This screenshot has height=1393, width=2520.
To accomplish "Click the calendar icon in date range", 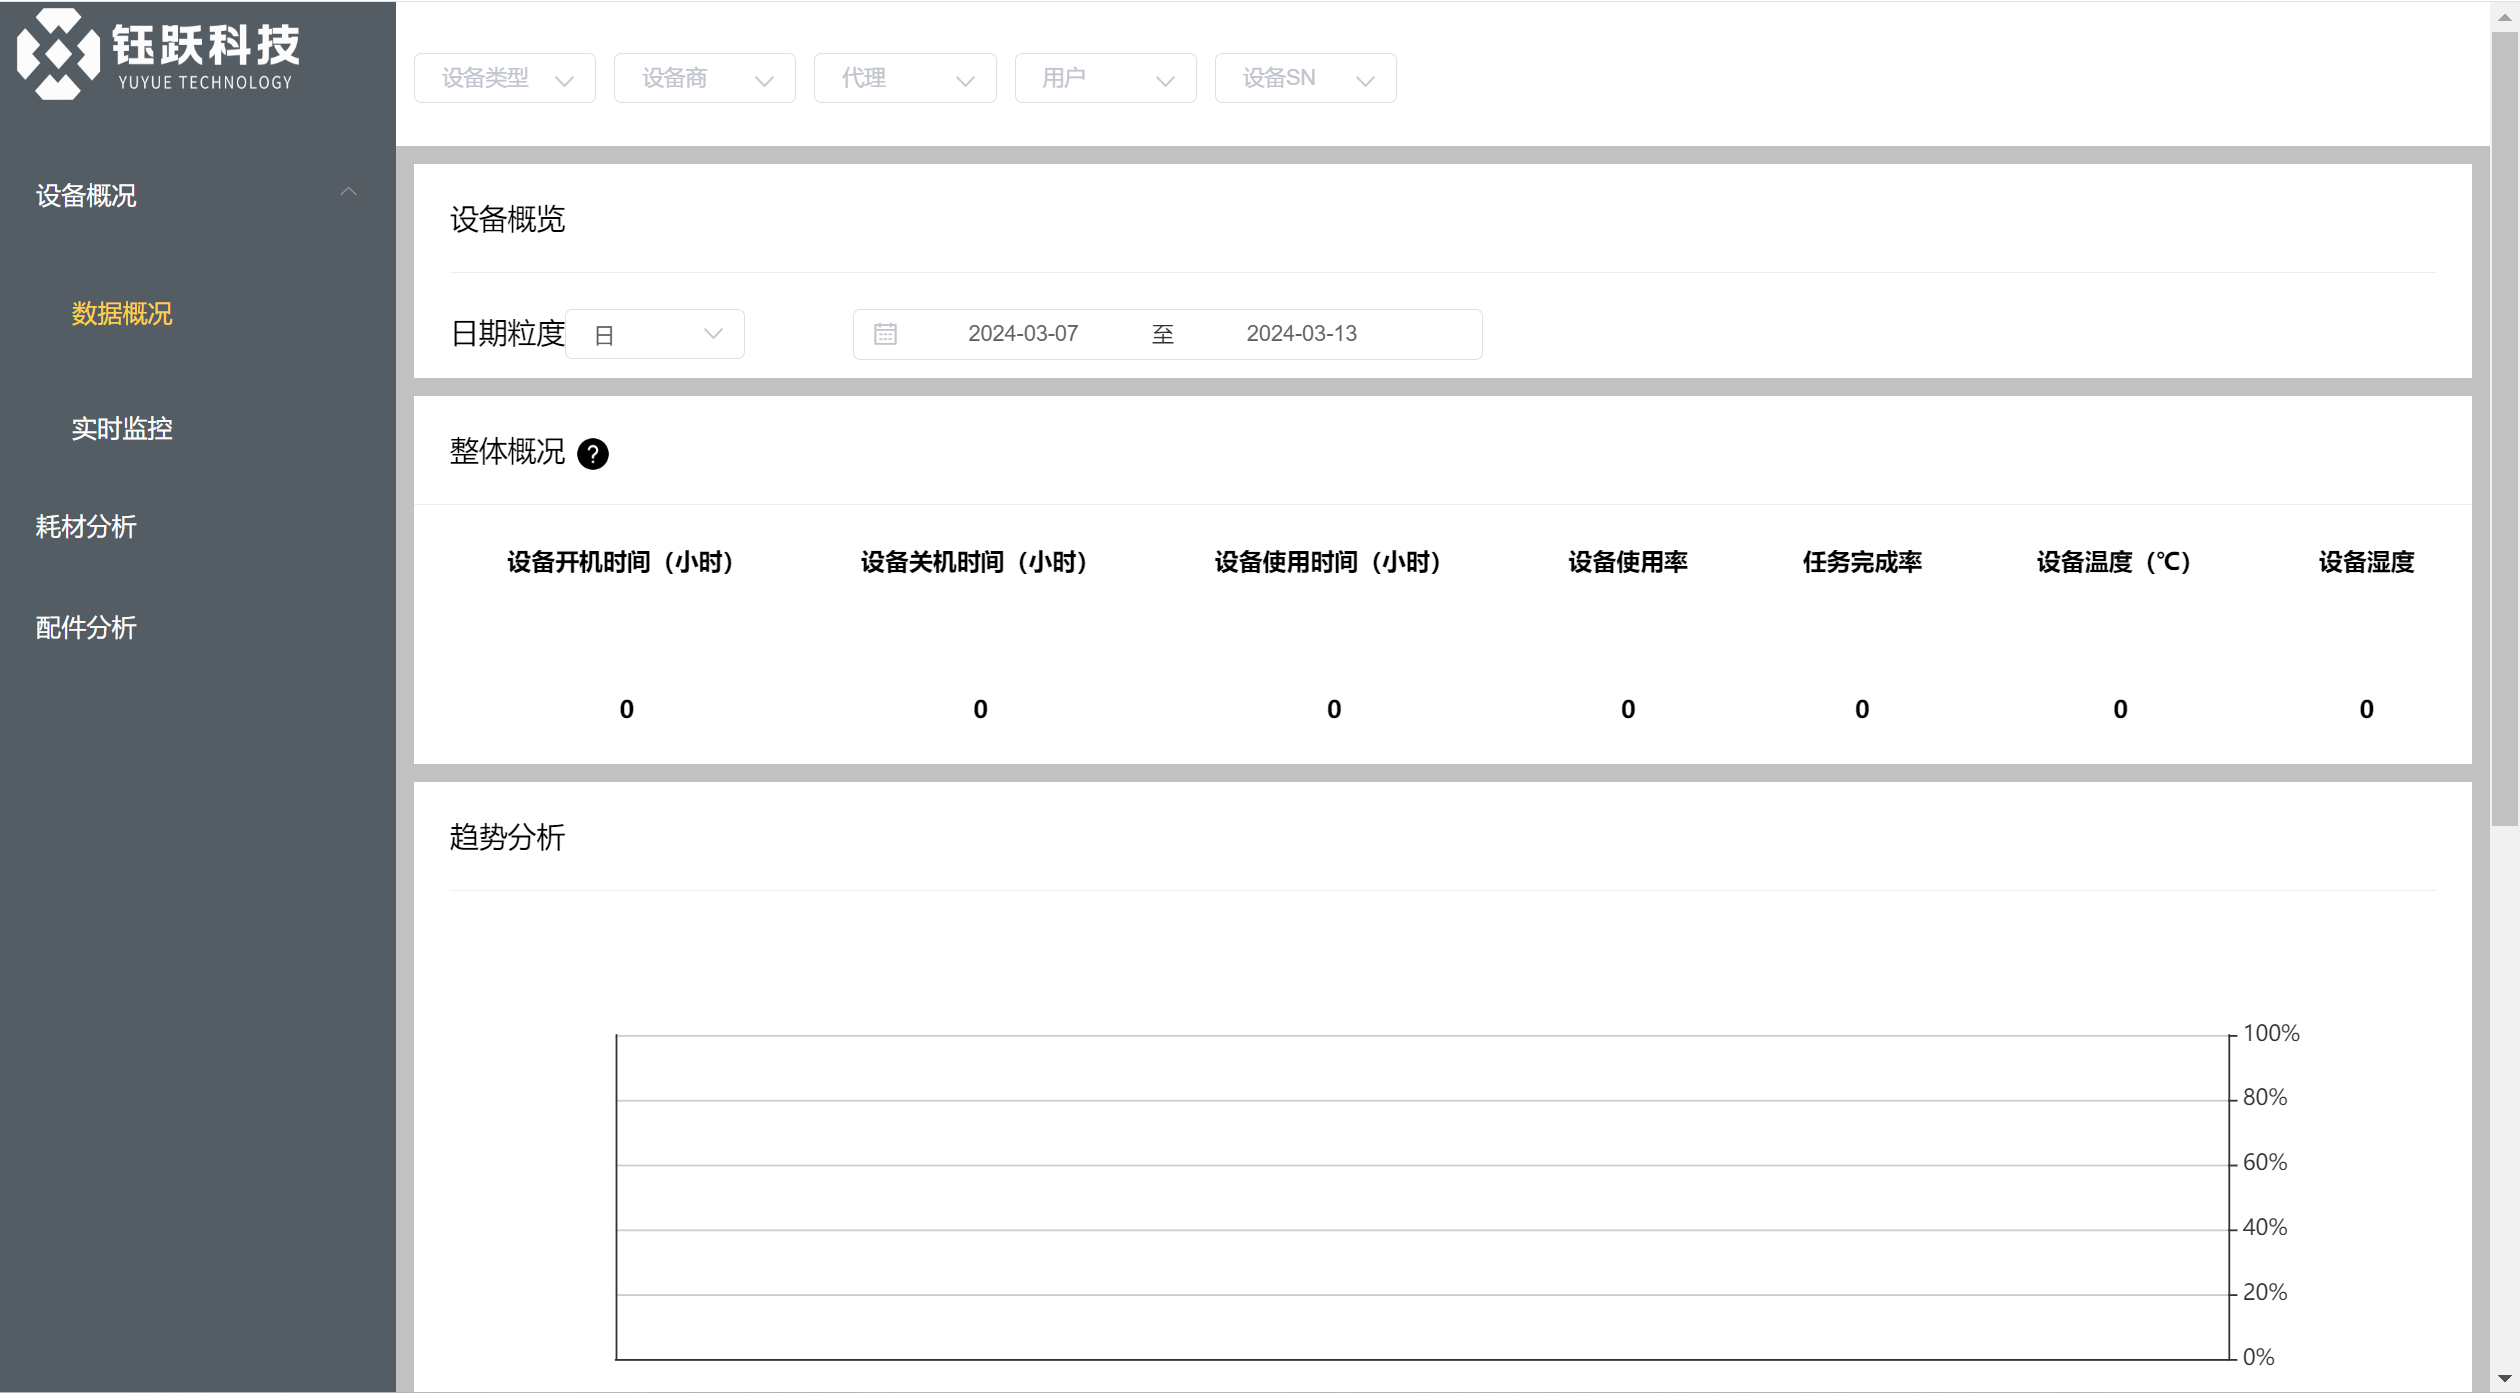I will click(x=885, y=334).
